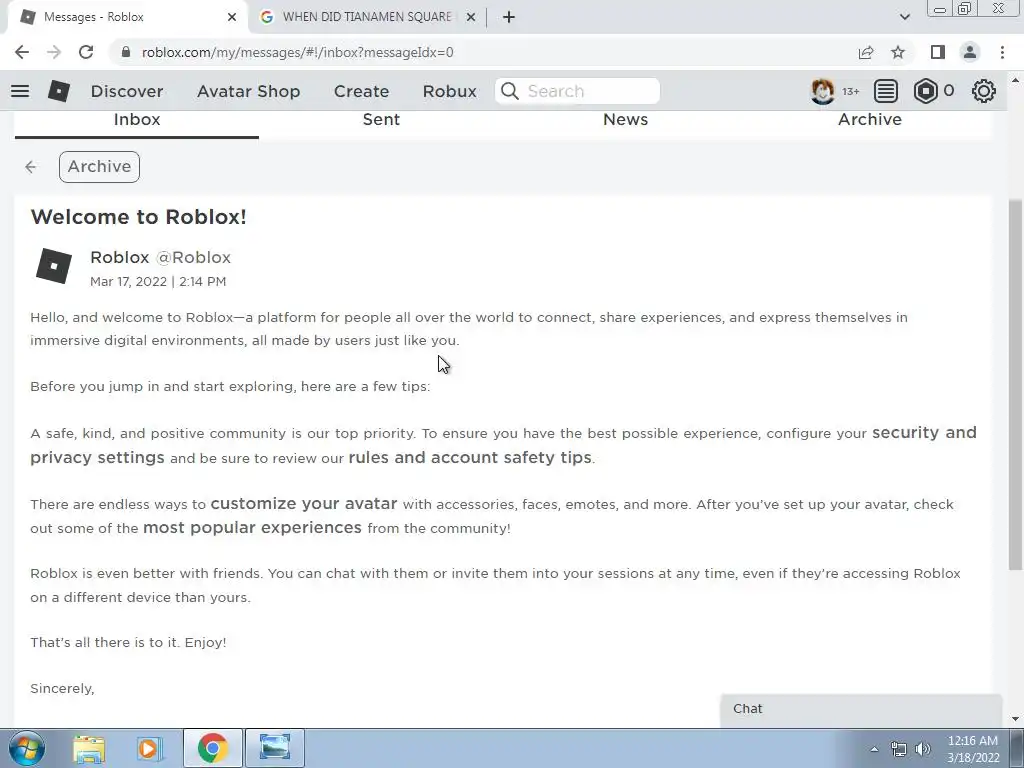
Task: Expand the Chat panel
Action: pyautogui.click(x=861, y=709)
